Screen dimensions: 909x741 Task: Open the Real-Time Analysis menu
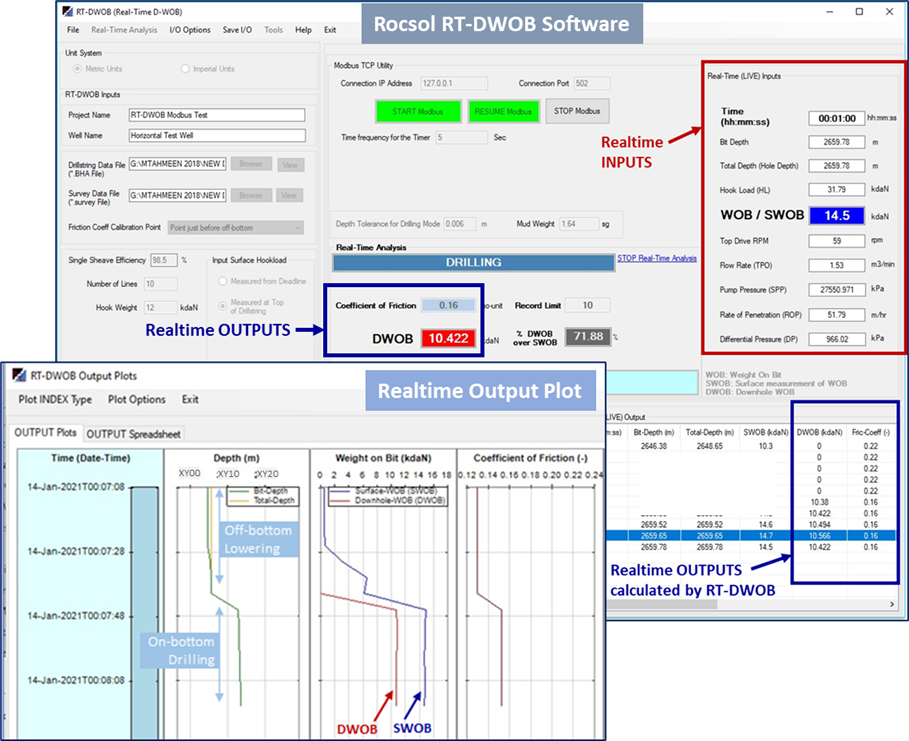click(x=124, y=30)
